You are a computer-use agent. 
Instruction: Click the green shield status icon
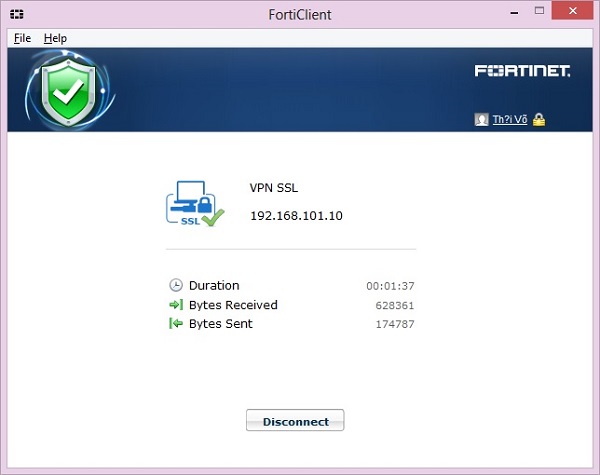coord(69,91)
